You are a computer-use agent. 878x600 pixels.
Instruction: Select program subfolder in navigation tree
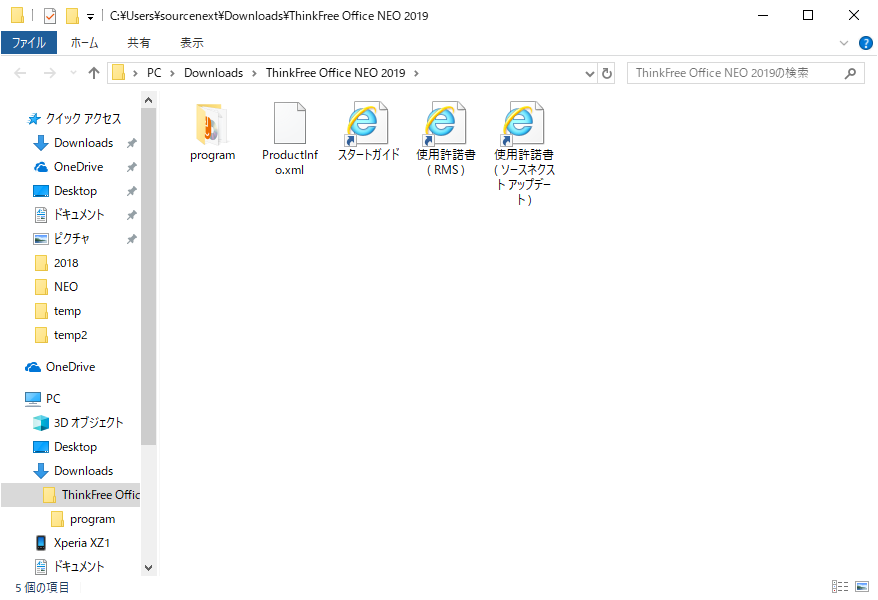(x=92, y=519)
